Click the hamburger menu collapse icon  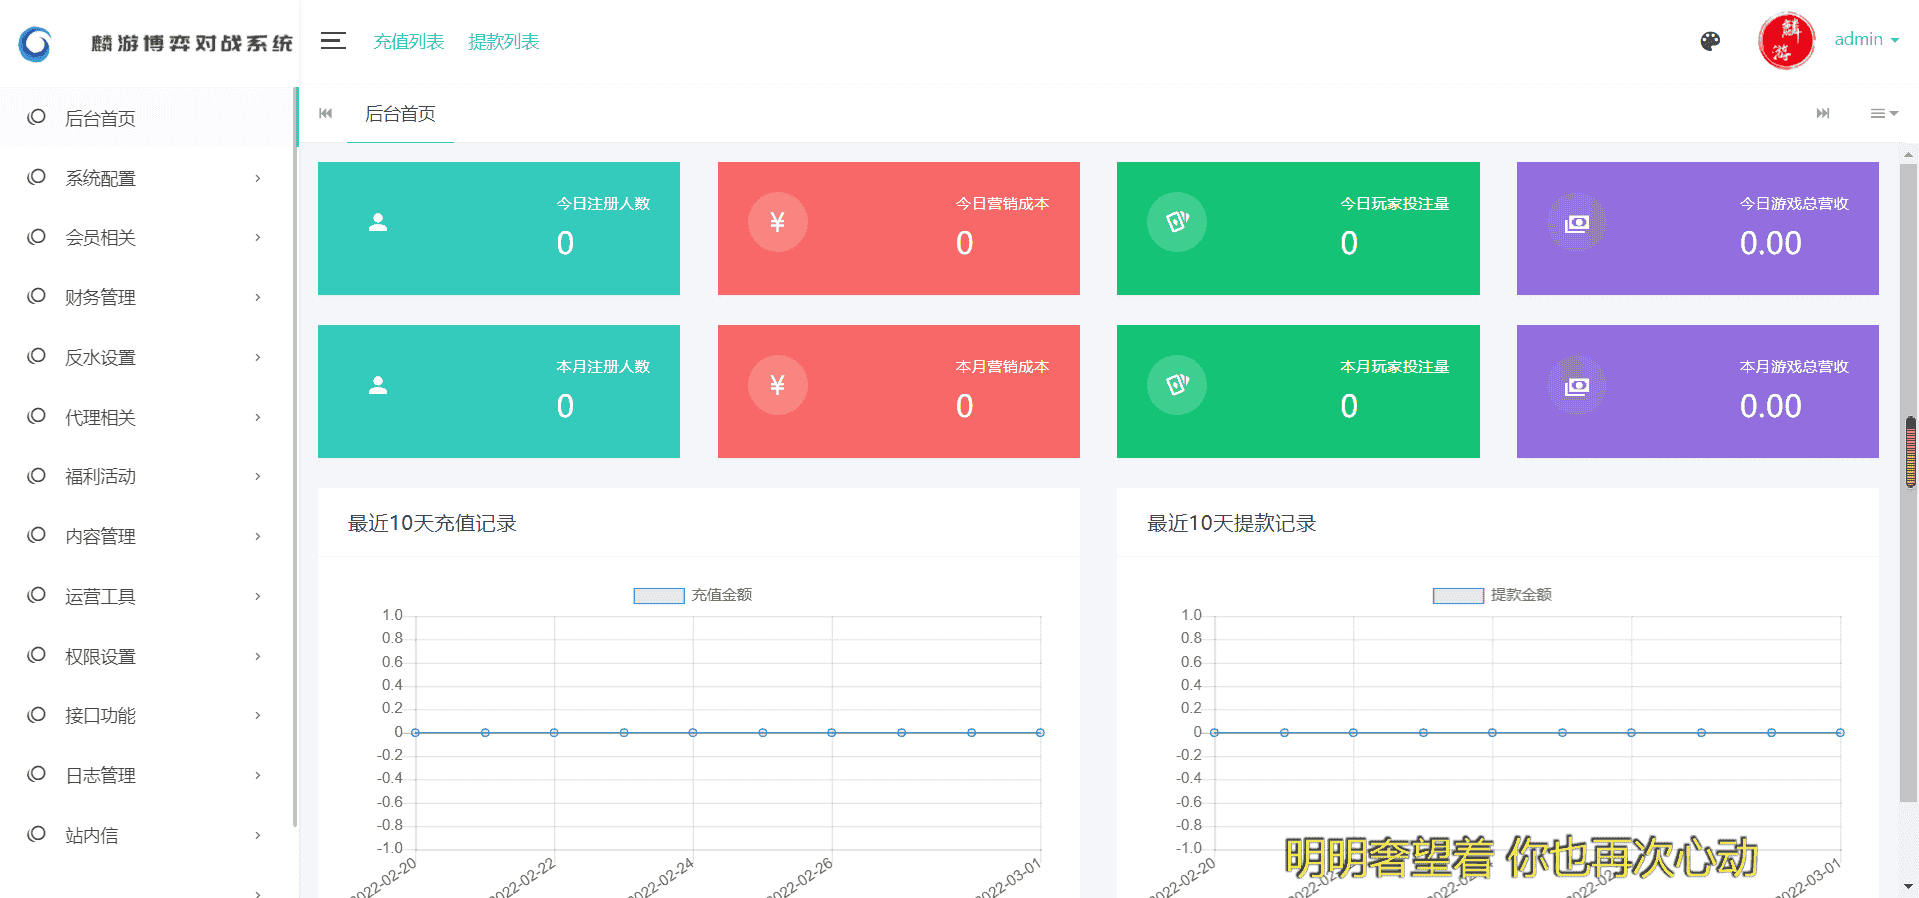pyautogui.click(x=333, y=41)
